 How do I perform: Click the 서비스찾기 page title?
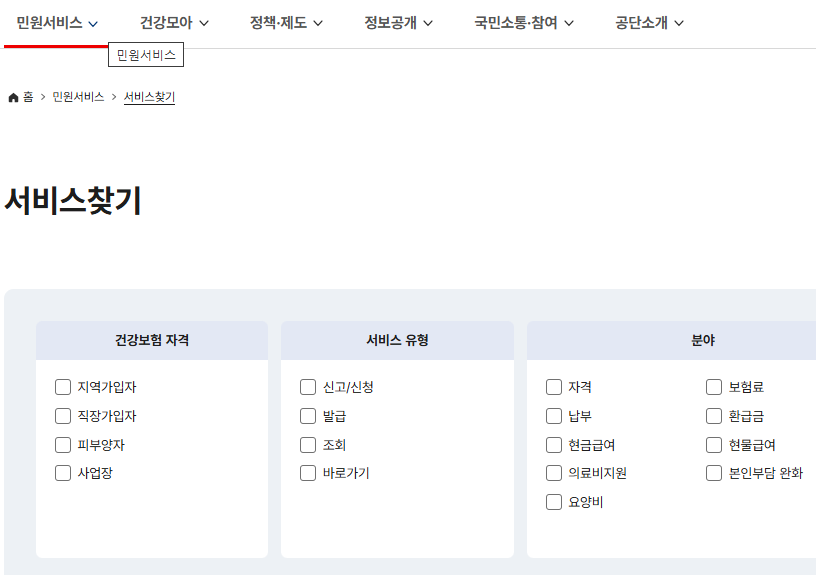coord(73,201)
